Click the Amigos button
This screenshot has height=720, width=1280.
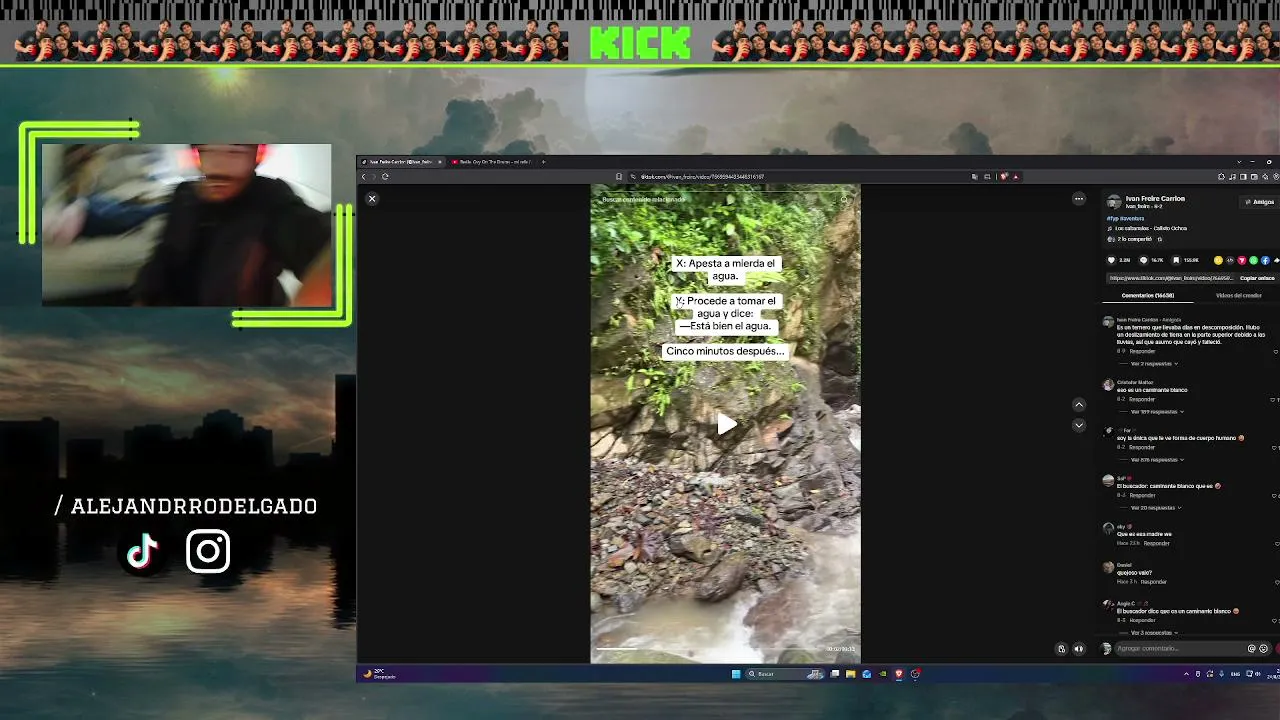tap(1260, 202)
